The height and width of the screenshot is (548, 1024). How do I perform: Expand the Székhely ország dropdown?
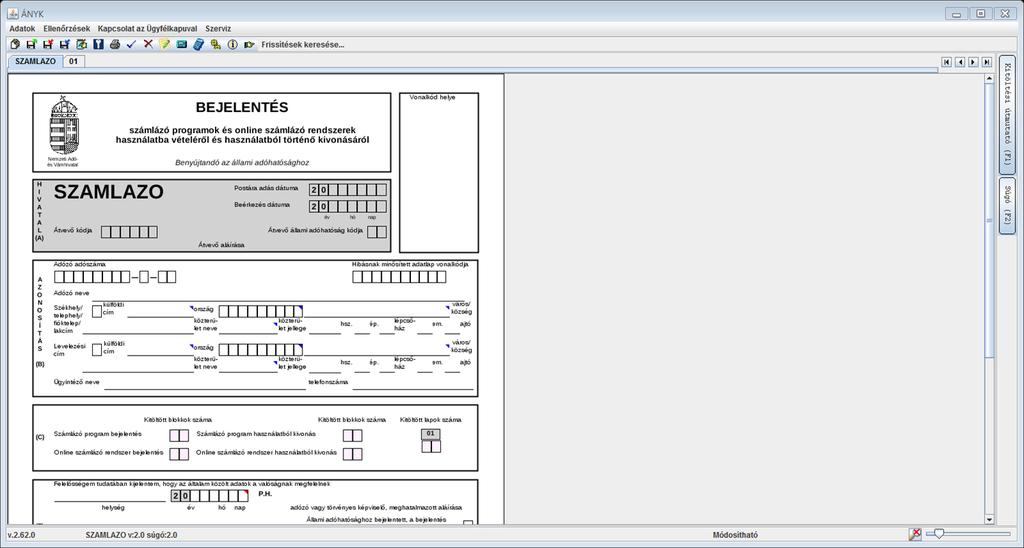point(191,307)
